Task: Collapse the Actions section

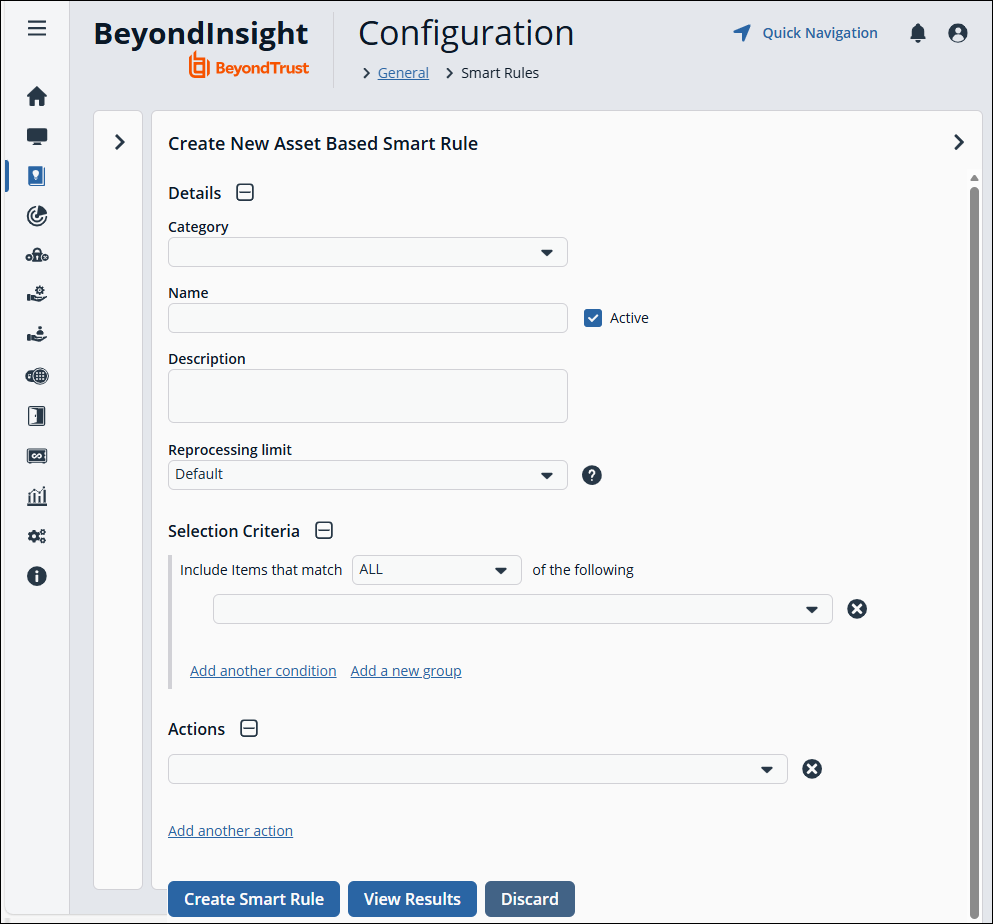Action: tap(249, 728)
